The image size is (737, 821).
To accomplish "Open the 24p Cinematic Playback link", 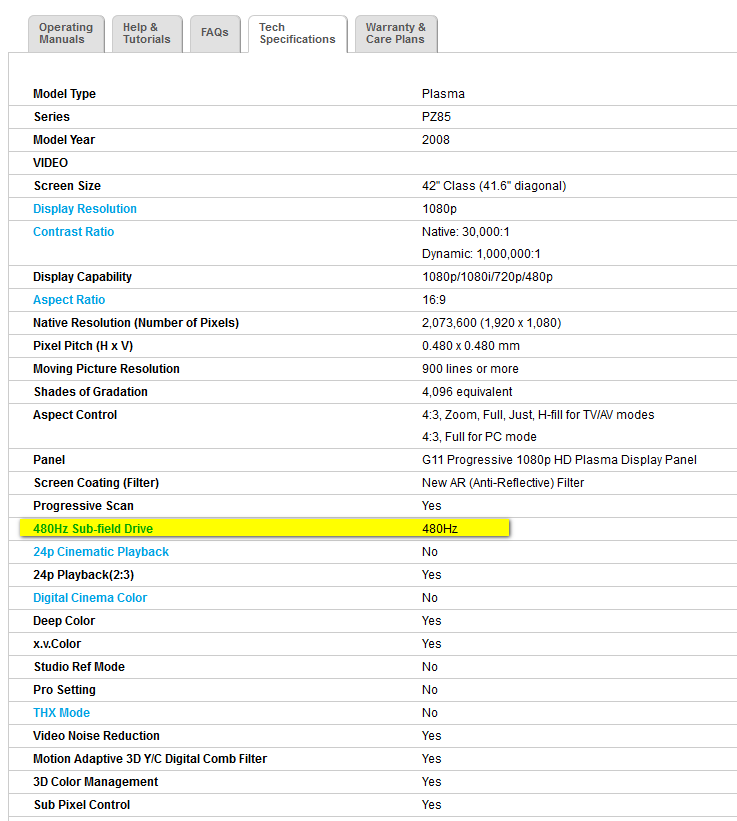I will (x=101, y=552).
